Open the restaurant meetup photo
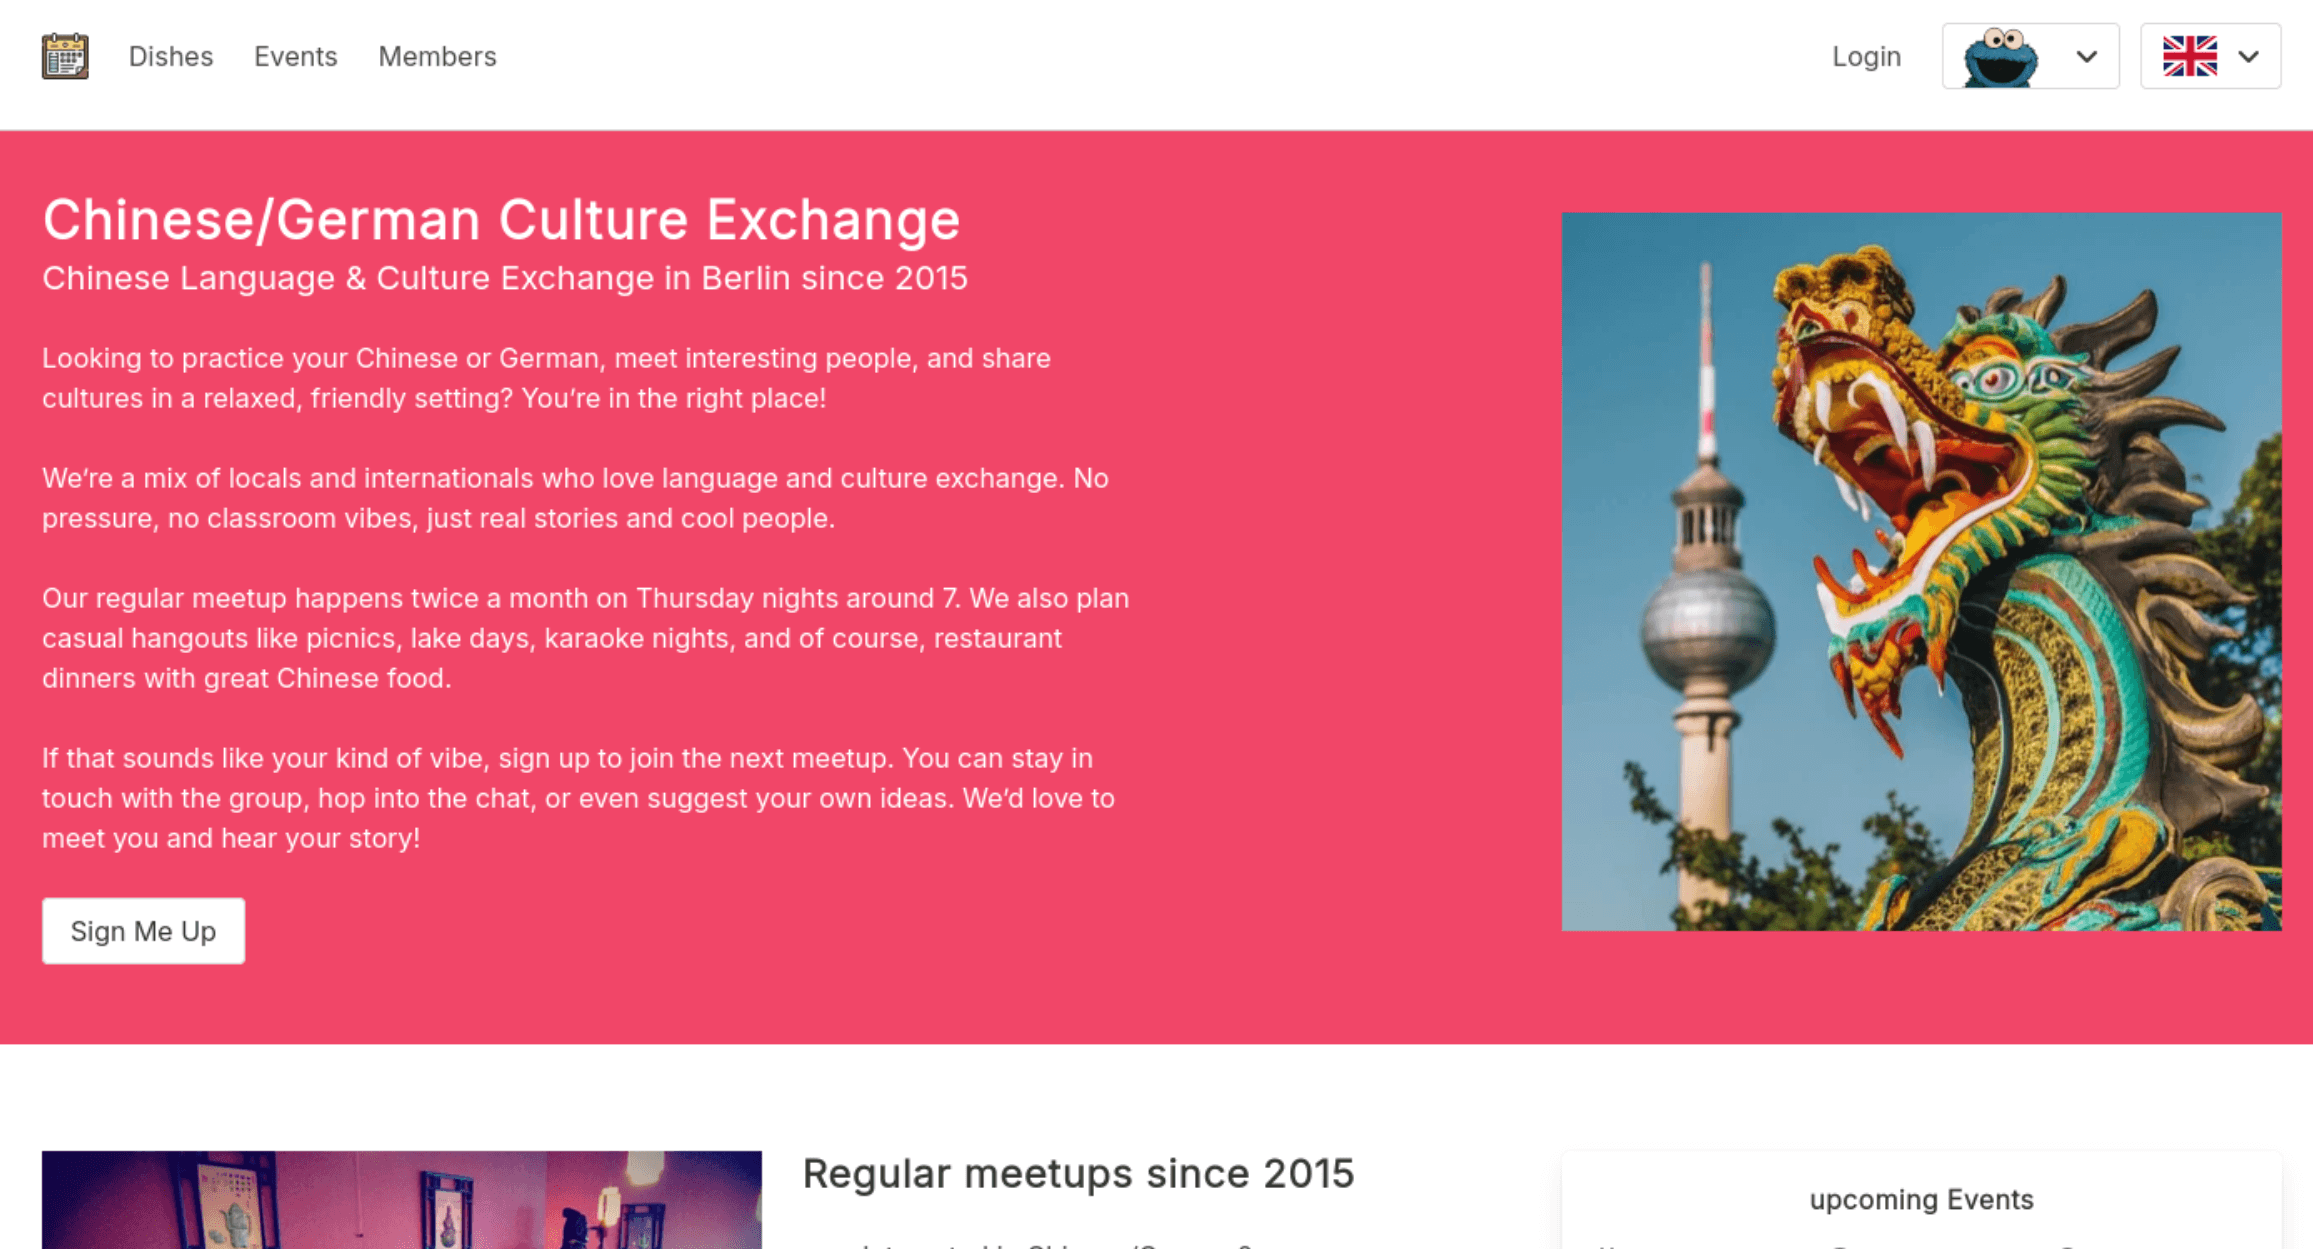This screenshot has height=1249, width=2313. click(x=400, y=1200)
